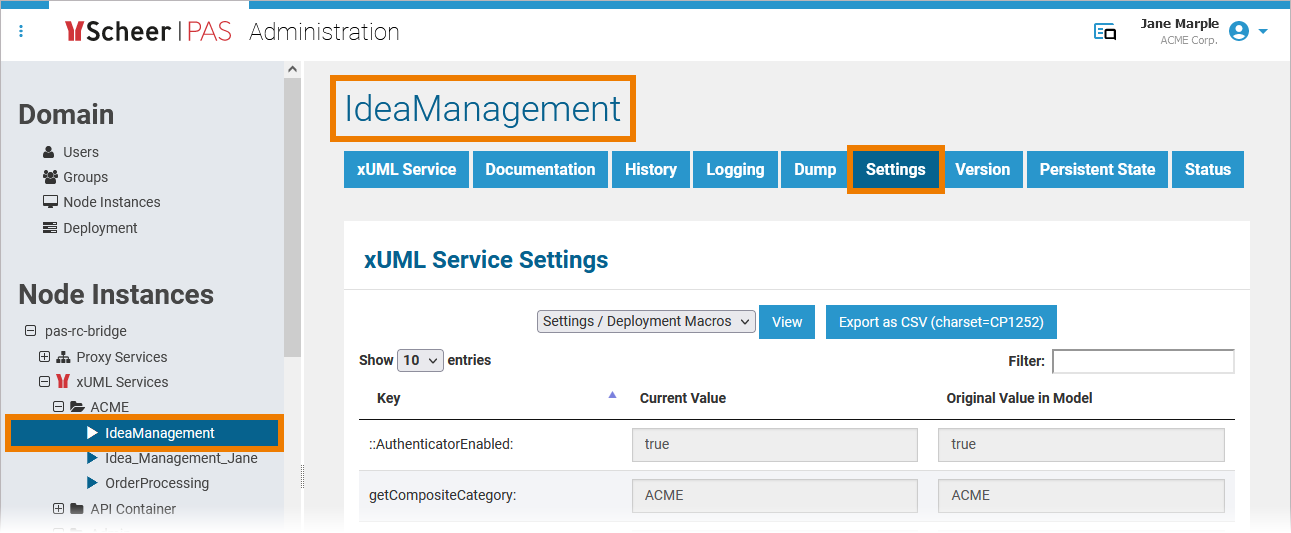The image size is (1291, 533).
Task: Open the Show entries count dropdown
Action: (x=420, y=361)
